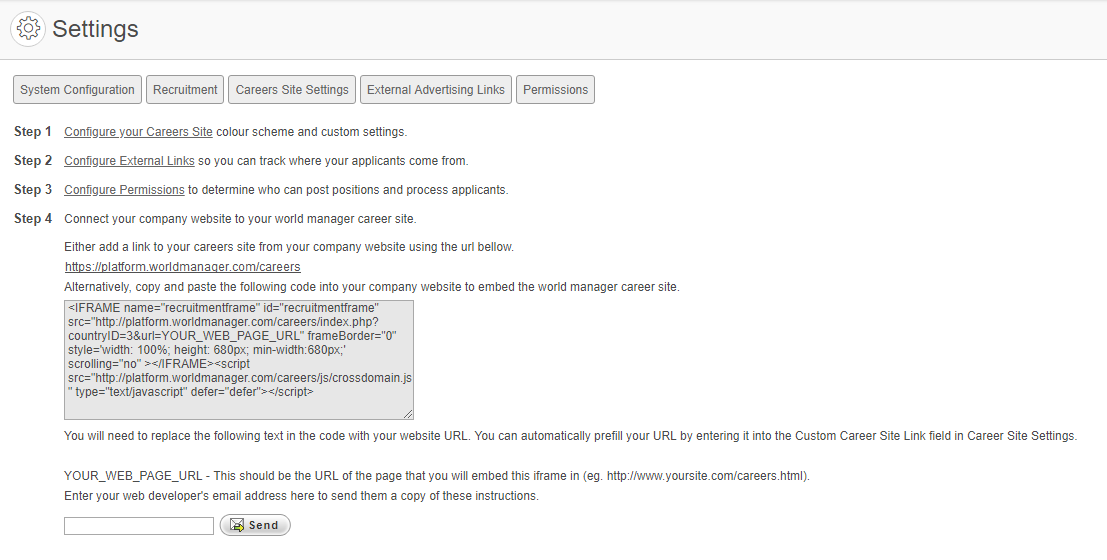
Task: Visit the platform.worldmanager.com/careers URL link
Action: pyautogui.click(x=183, y=267)
